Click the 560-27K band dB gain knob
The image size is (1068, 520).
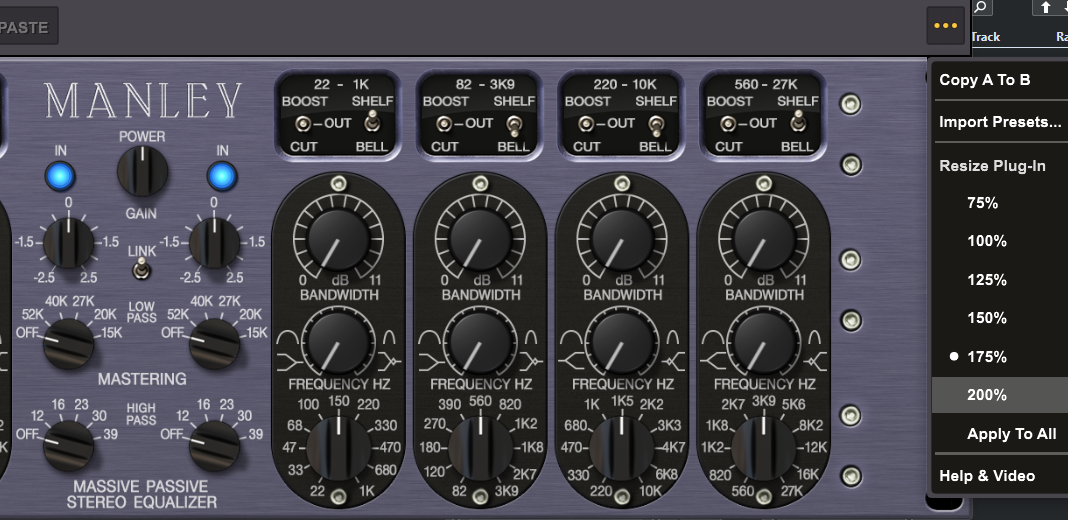[x=764, y=239]
